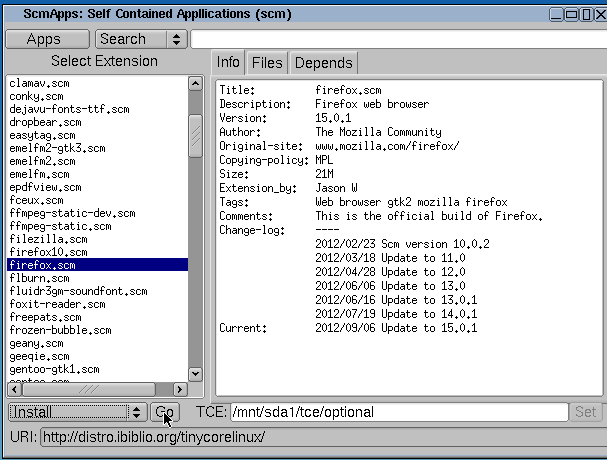
Task: Click the Go button
Action: coord(165,412)
